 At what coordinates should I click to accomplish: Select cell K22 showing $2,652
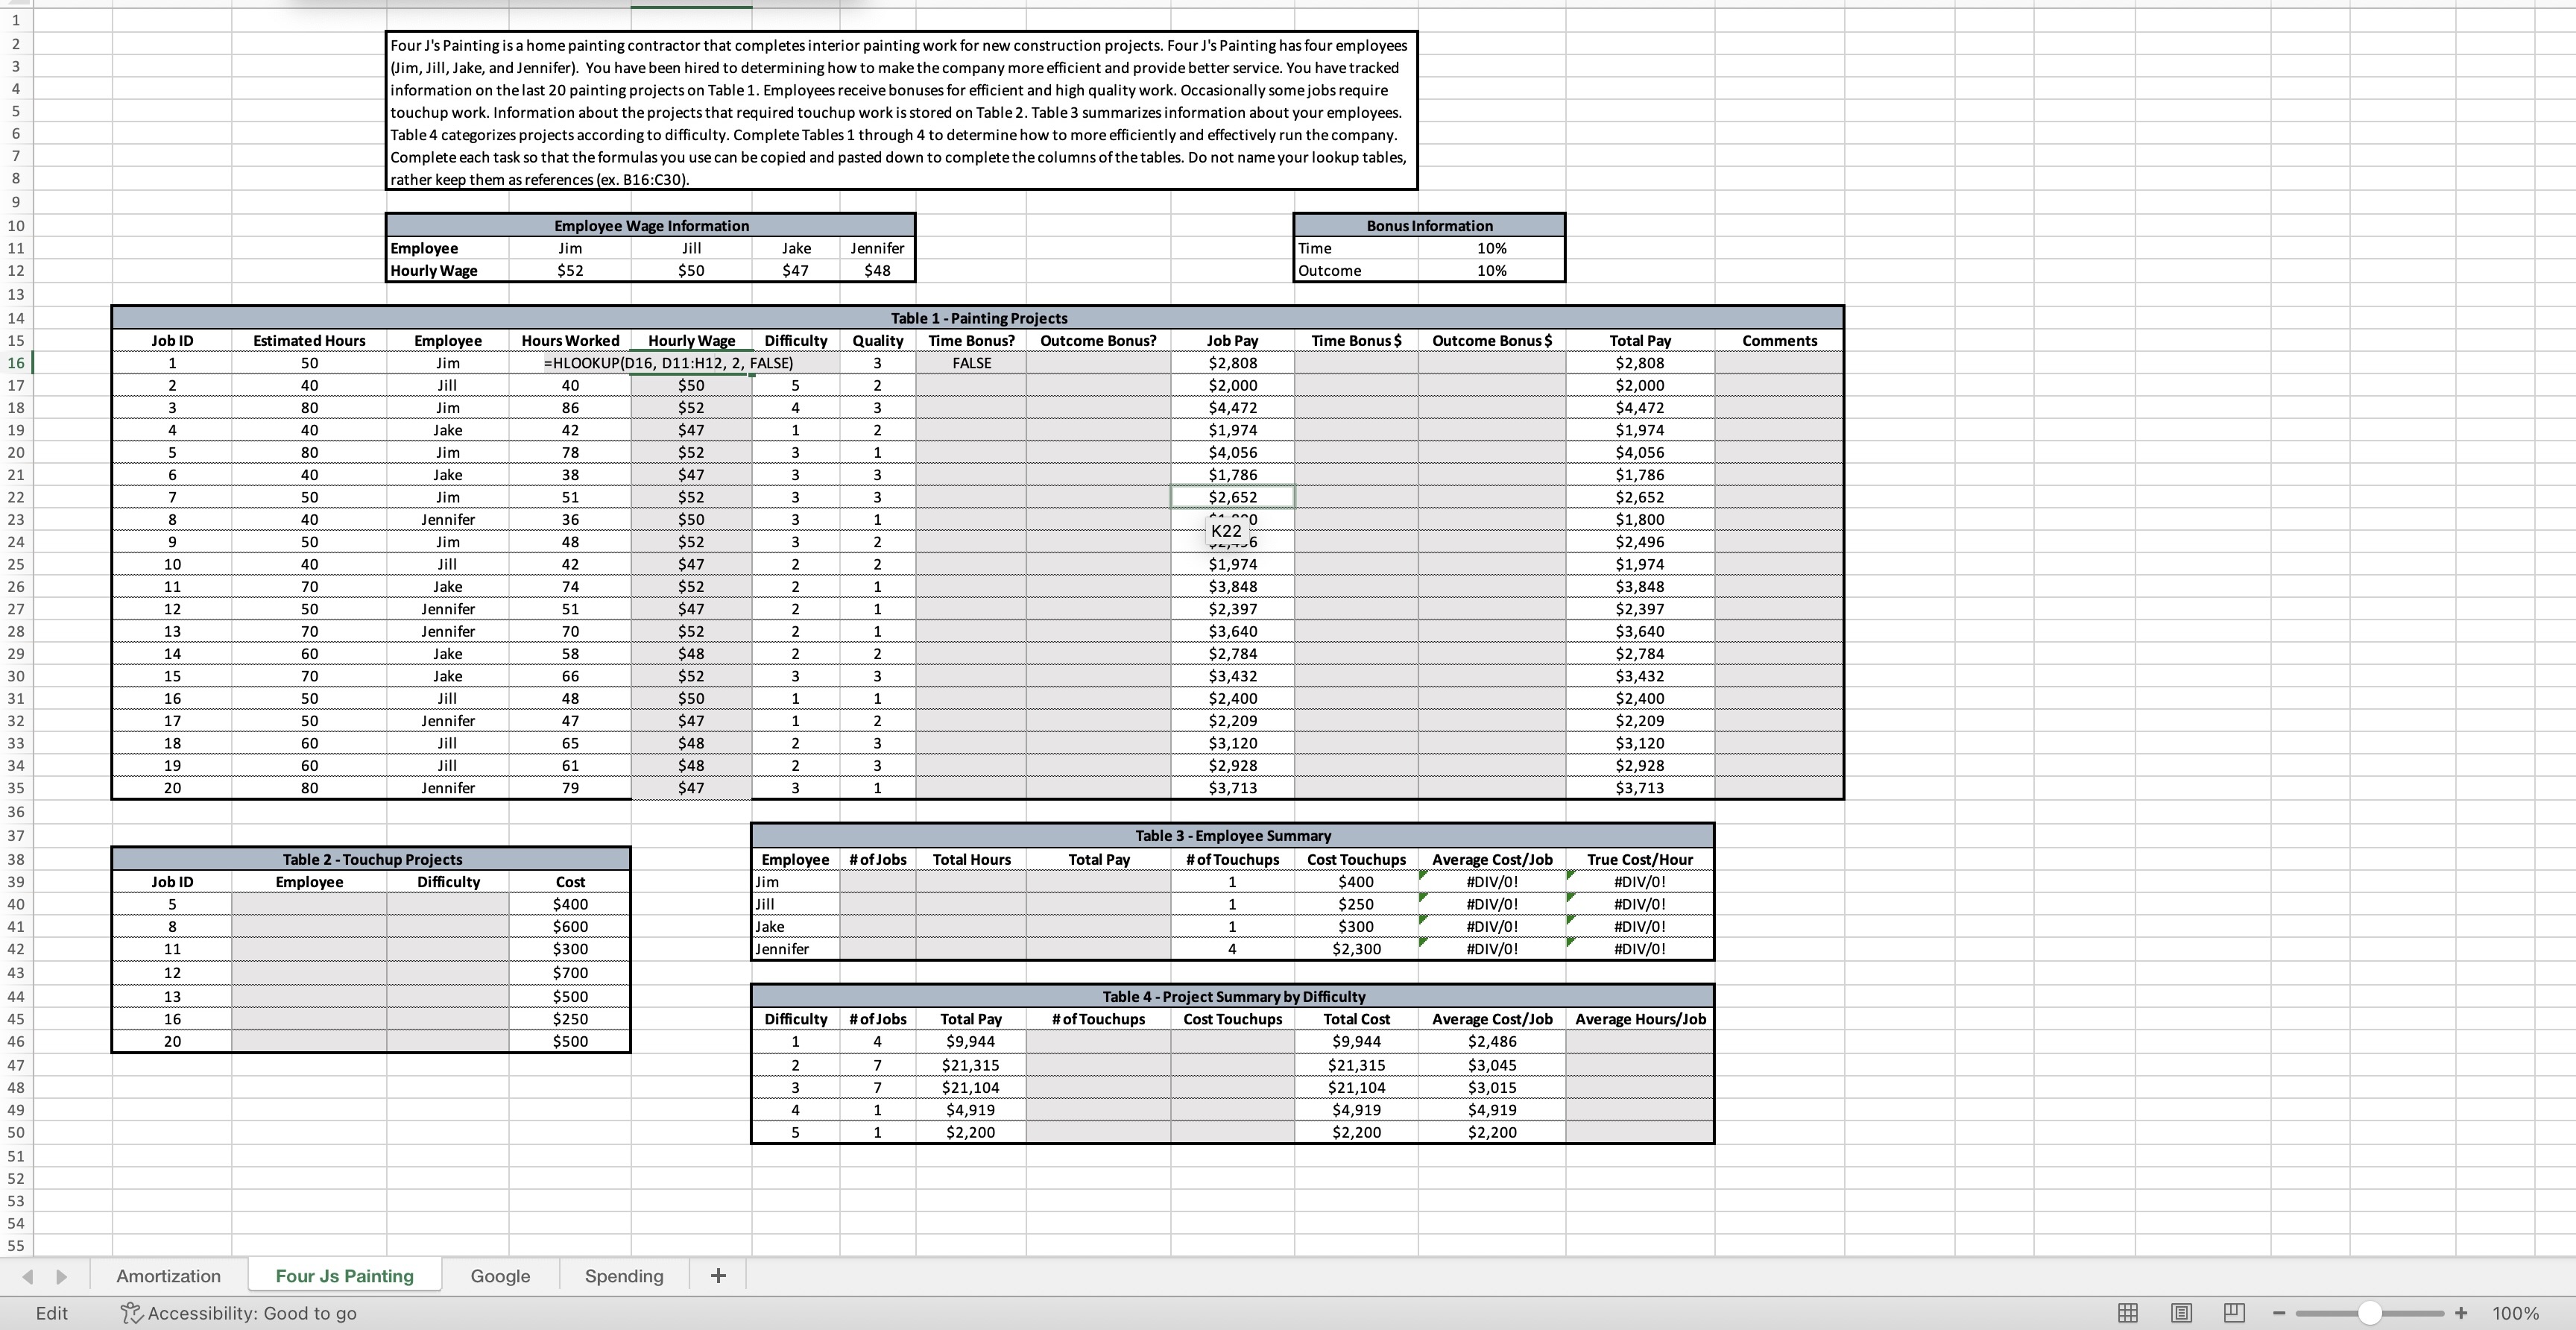[x=1232, y=497]
